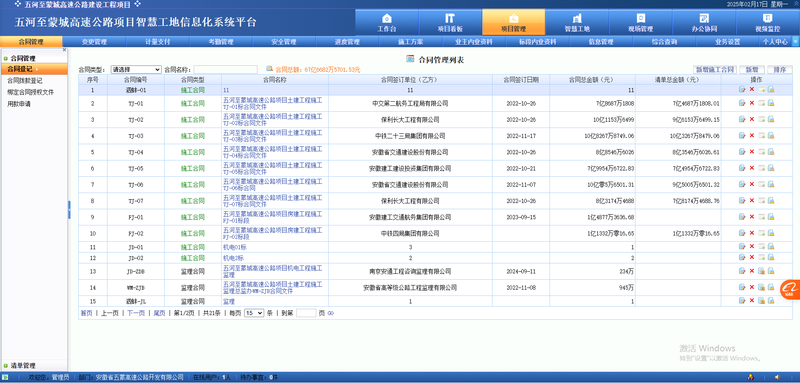This screenshot has height=383, width=800.
Task: Collapse the 合同管理 sidebar section header
Action: 22,59
